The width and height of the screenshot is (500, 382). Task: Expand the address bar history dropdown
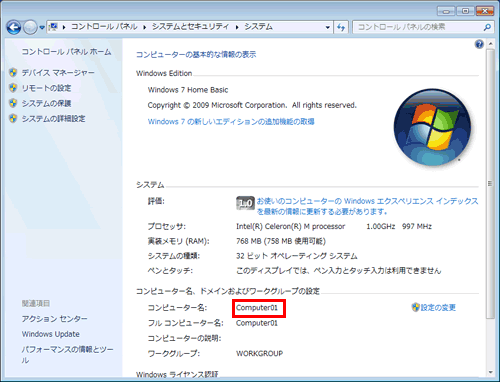[328, 27]
